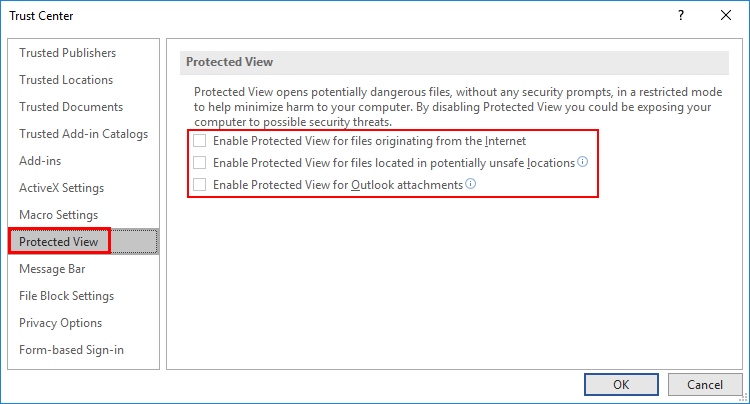Click the Cancel button
Screen dimensions: 750x404
(705, 384)
